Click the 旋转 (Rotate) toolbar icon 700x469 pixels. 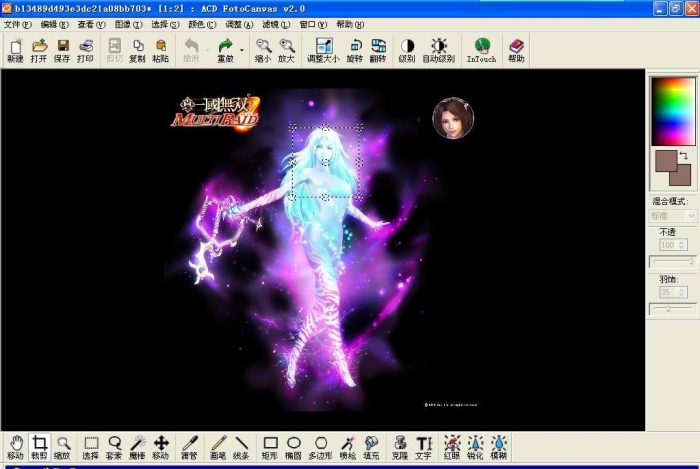(355, 50)
